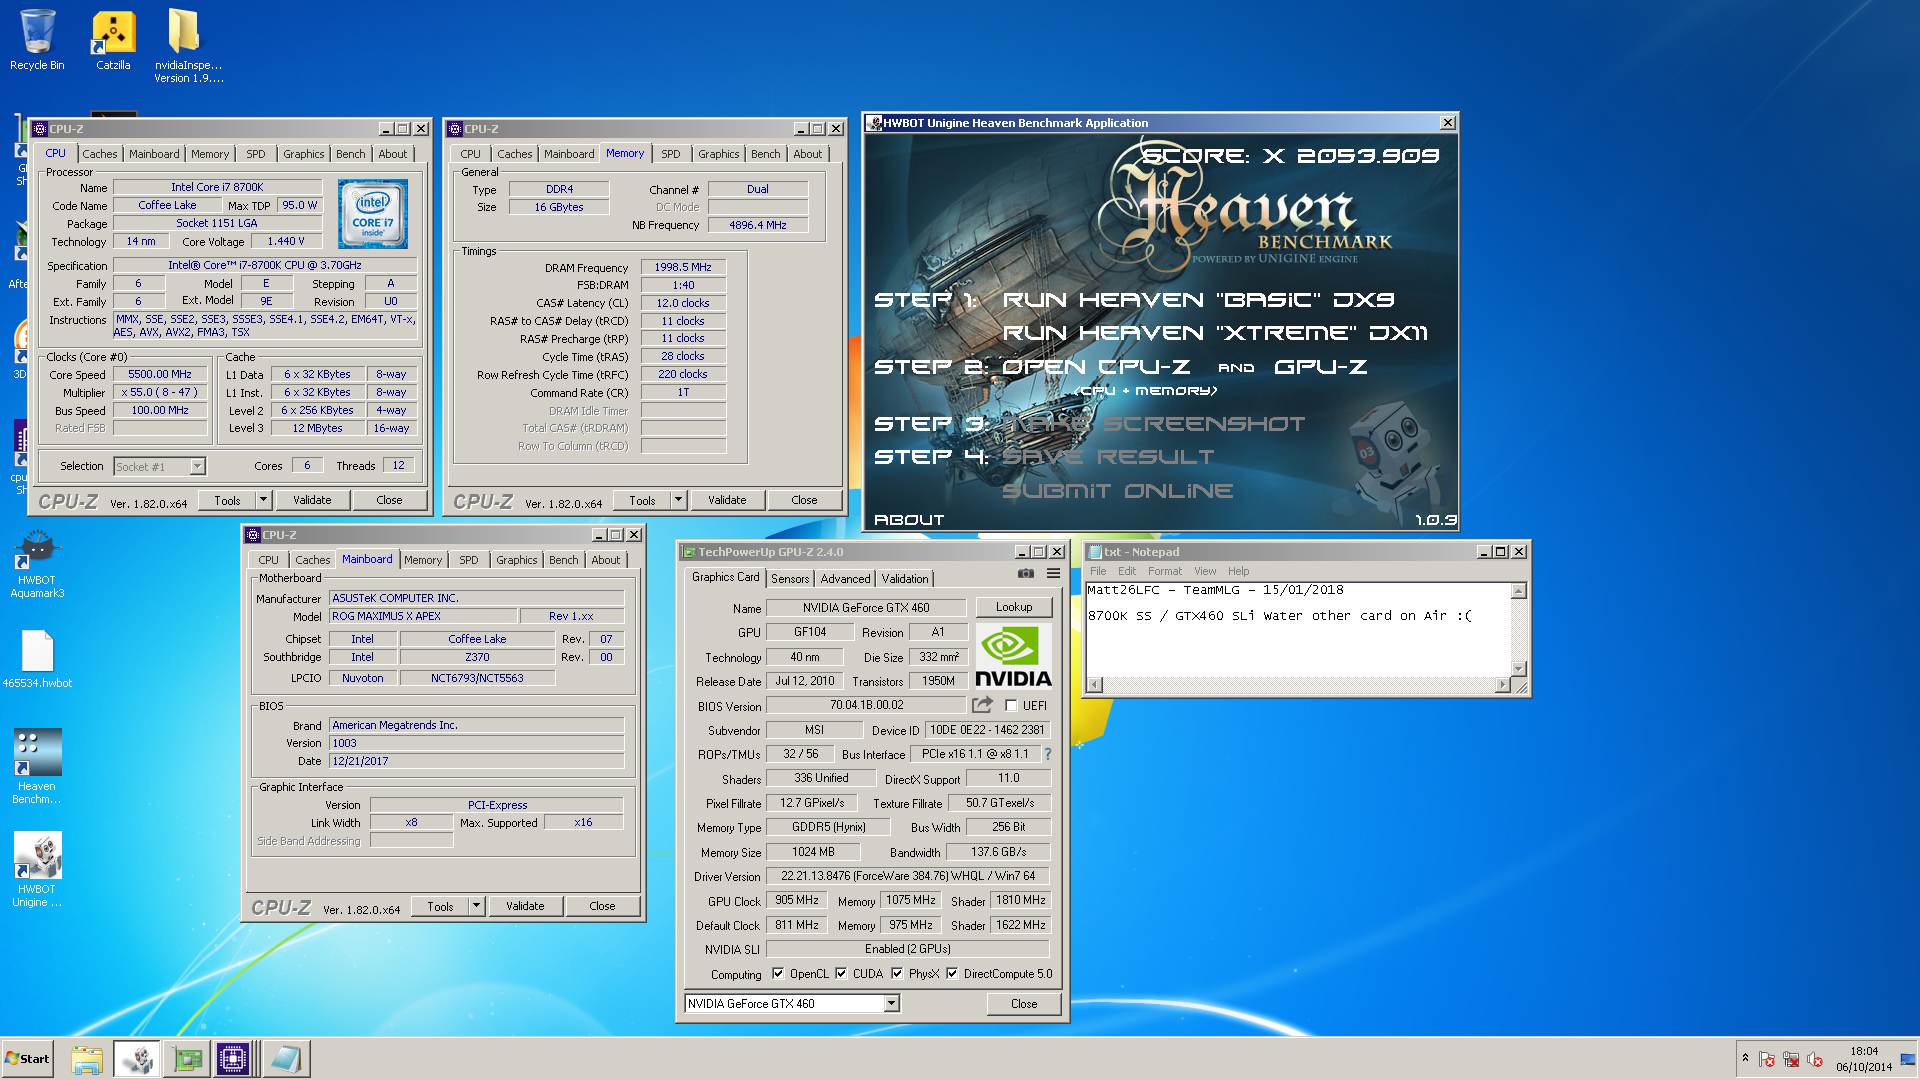Screen dimensions: 1920x1080
Task: Click inside the Notepad text area
Action: tap(1298, 630)
